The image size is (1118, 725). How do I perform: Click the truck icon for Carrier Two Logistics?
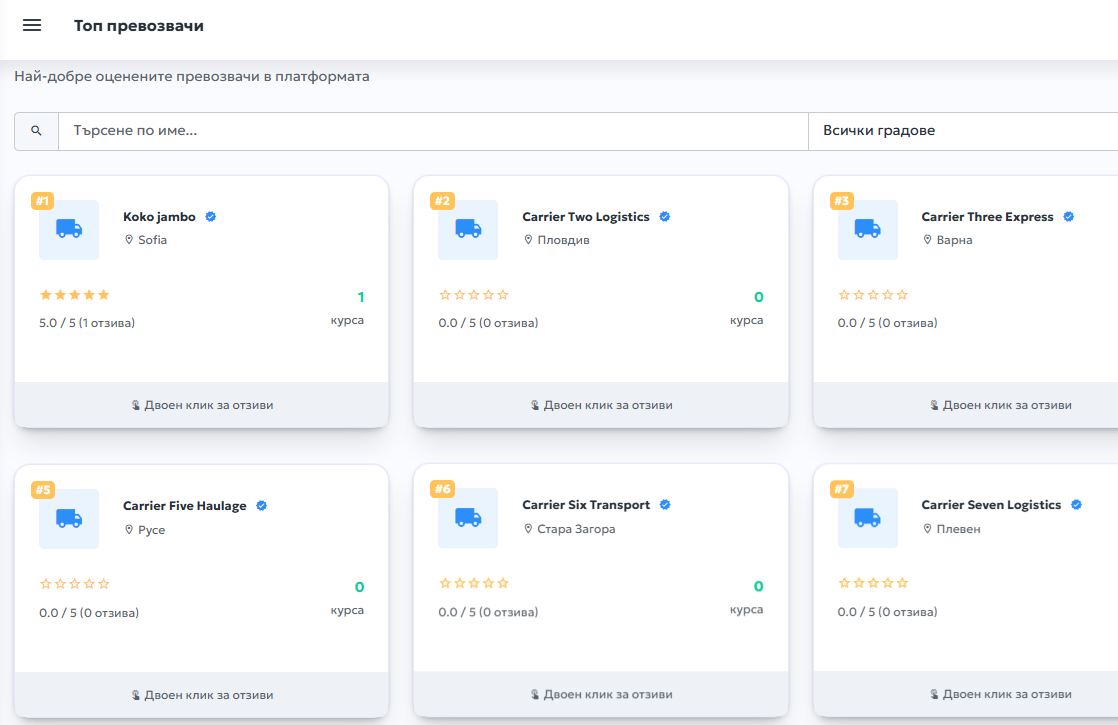pos(468,230)
